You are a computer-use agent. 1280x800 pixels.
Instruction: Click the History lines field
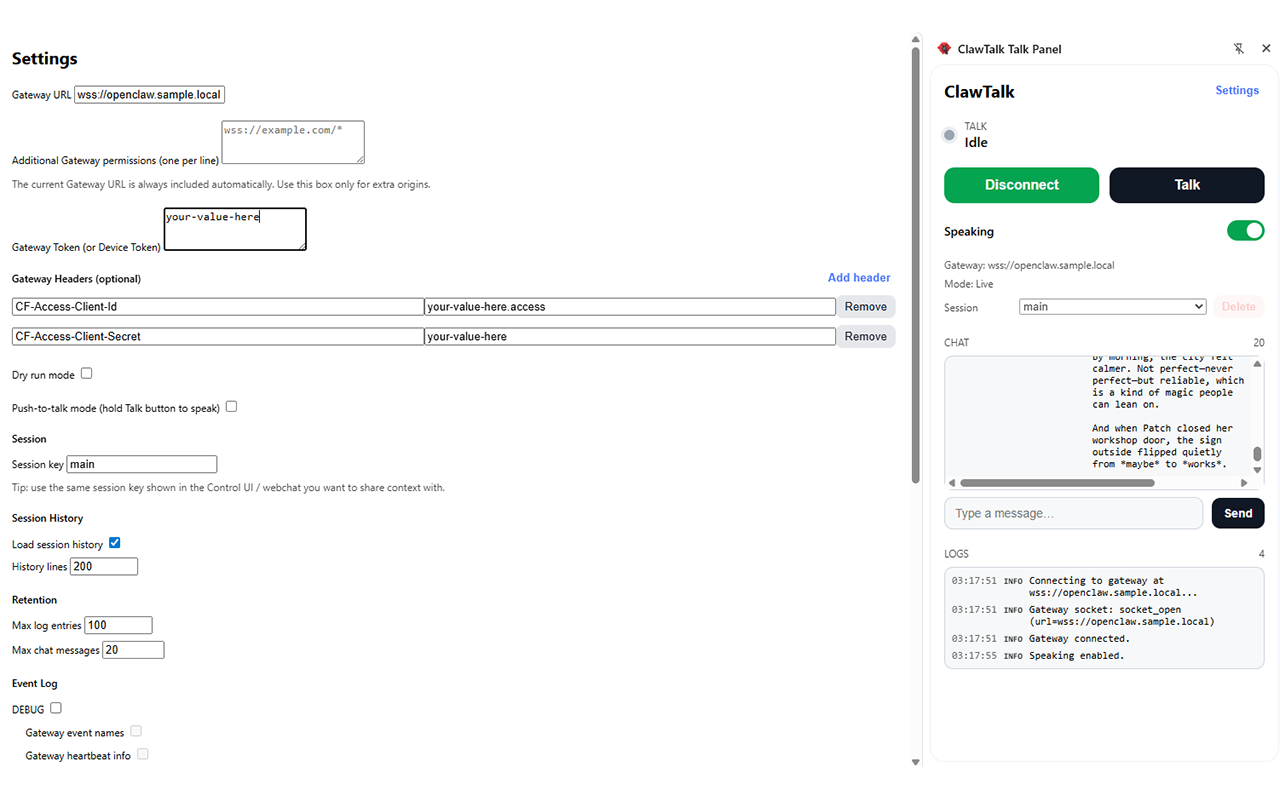(x=104, y=567)
